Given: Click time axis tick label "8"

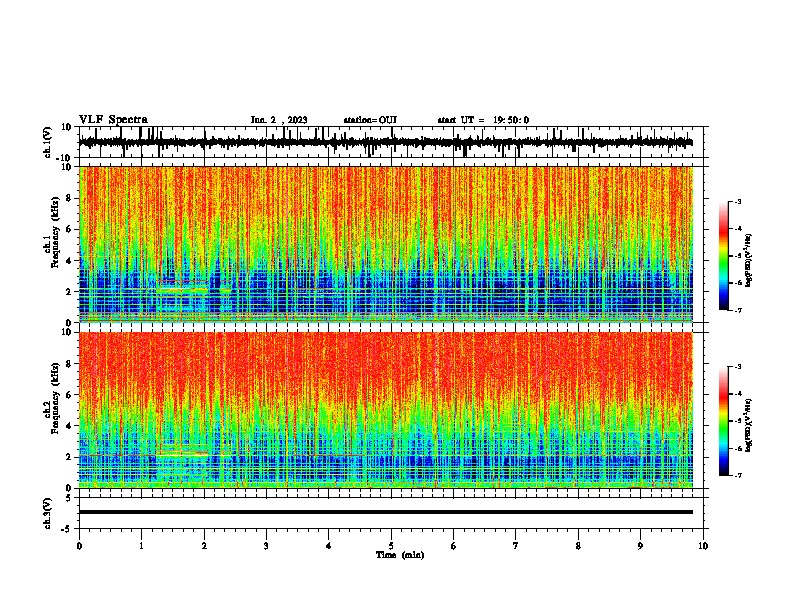Looking at the screenshot, I should pos(578,546).
